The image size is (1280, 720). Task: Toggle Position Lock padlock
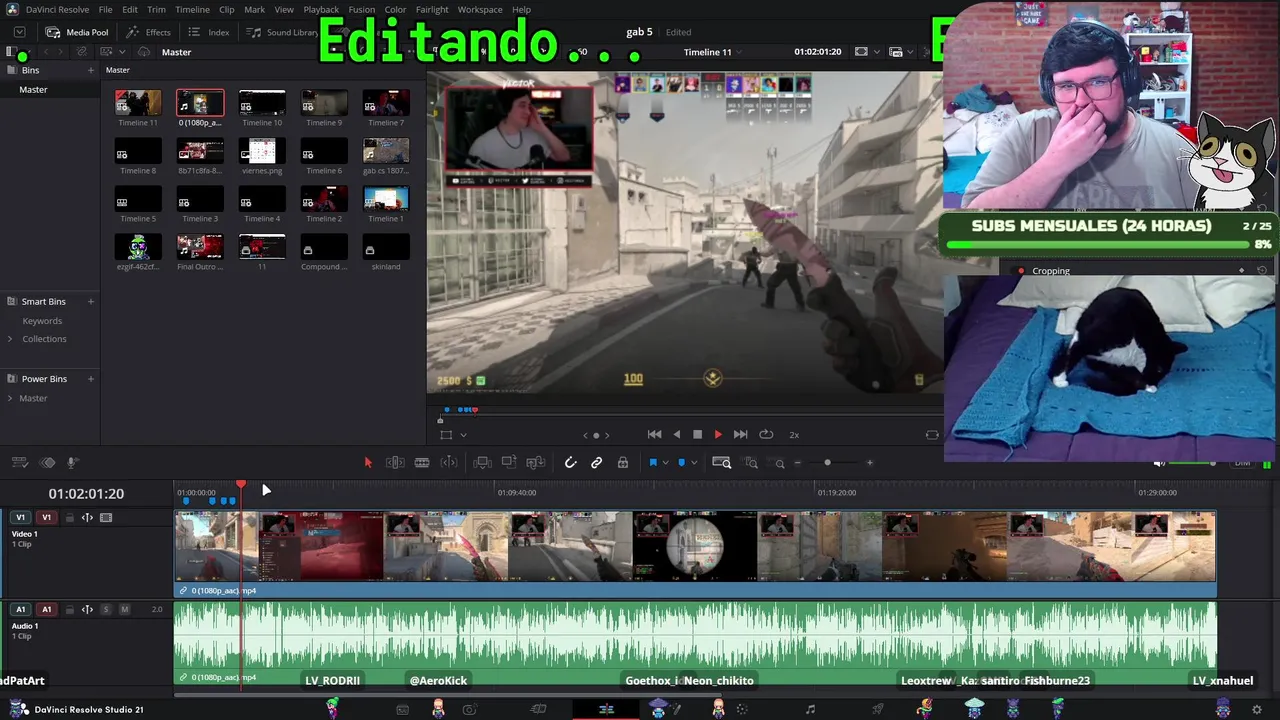[622, 462]
